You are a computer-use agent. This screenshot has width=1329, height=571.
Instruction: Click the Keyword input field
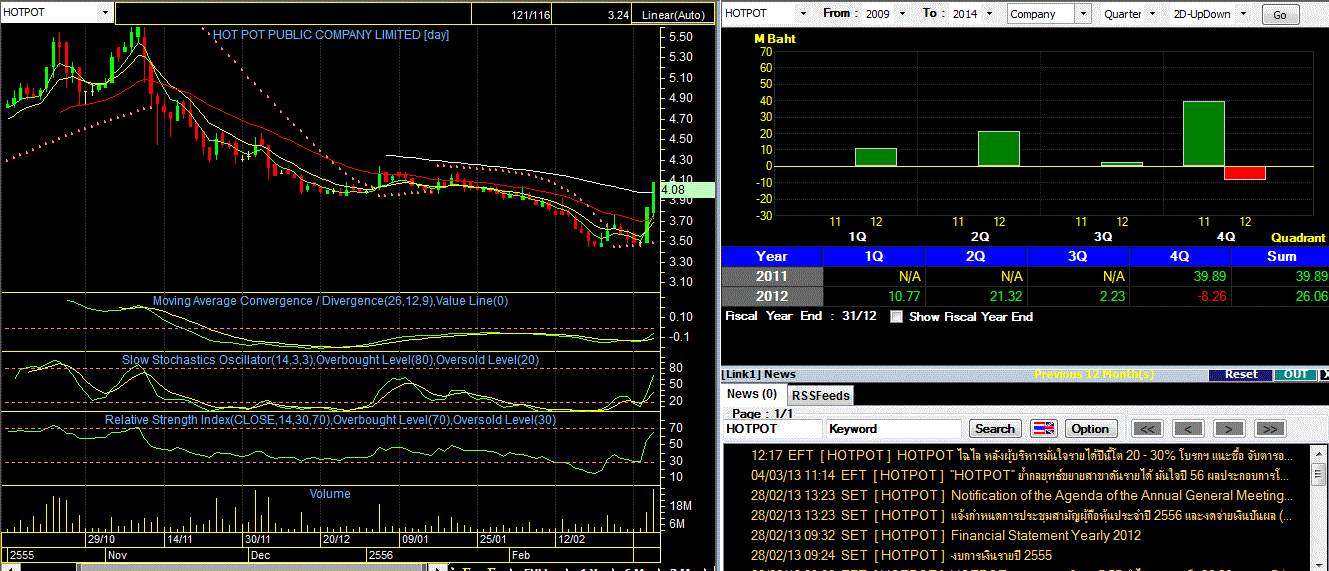[894, 428]
